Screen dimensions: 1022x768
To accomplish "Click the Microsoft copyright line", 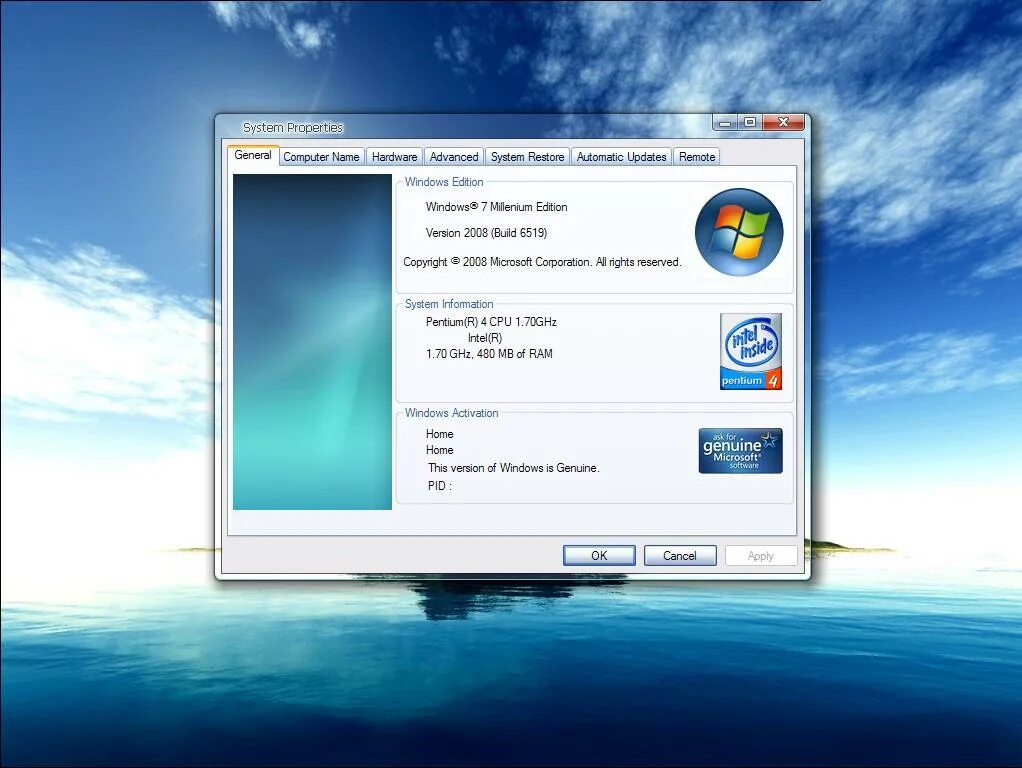I will point(542,262).
